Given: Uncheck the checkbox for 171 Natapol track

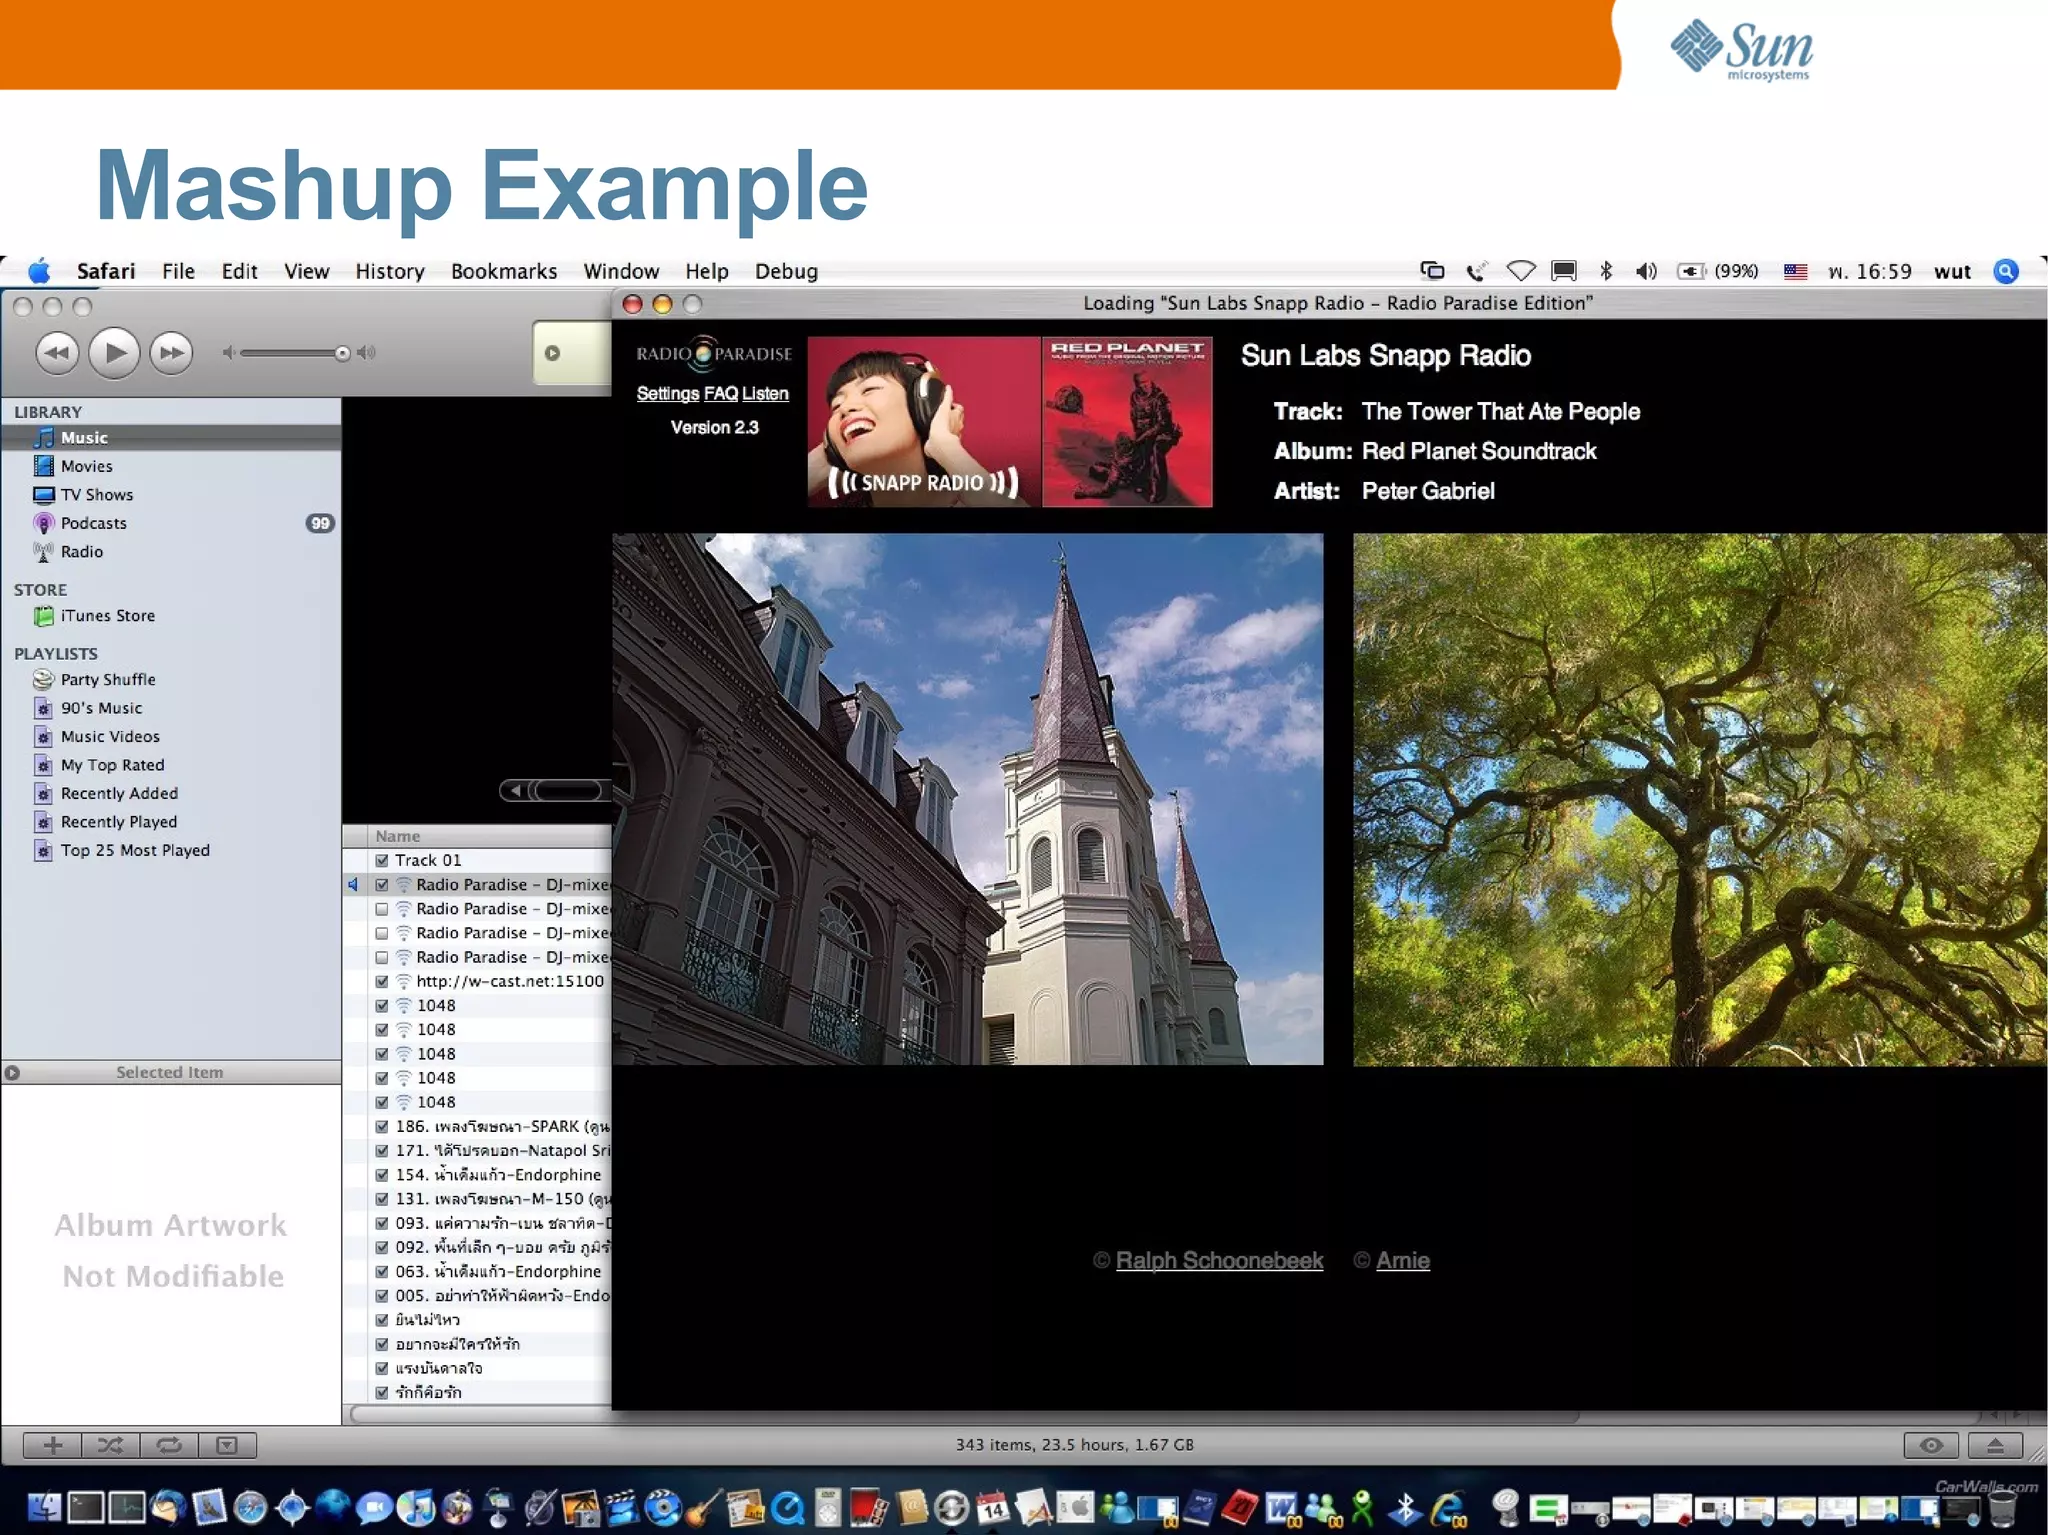Looking at the screenshot, I should (x=382, y=1151).
